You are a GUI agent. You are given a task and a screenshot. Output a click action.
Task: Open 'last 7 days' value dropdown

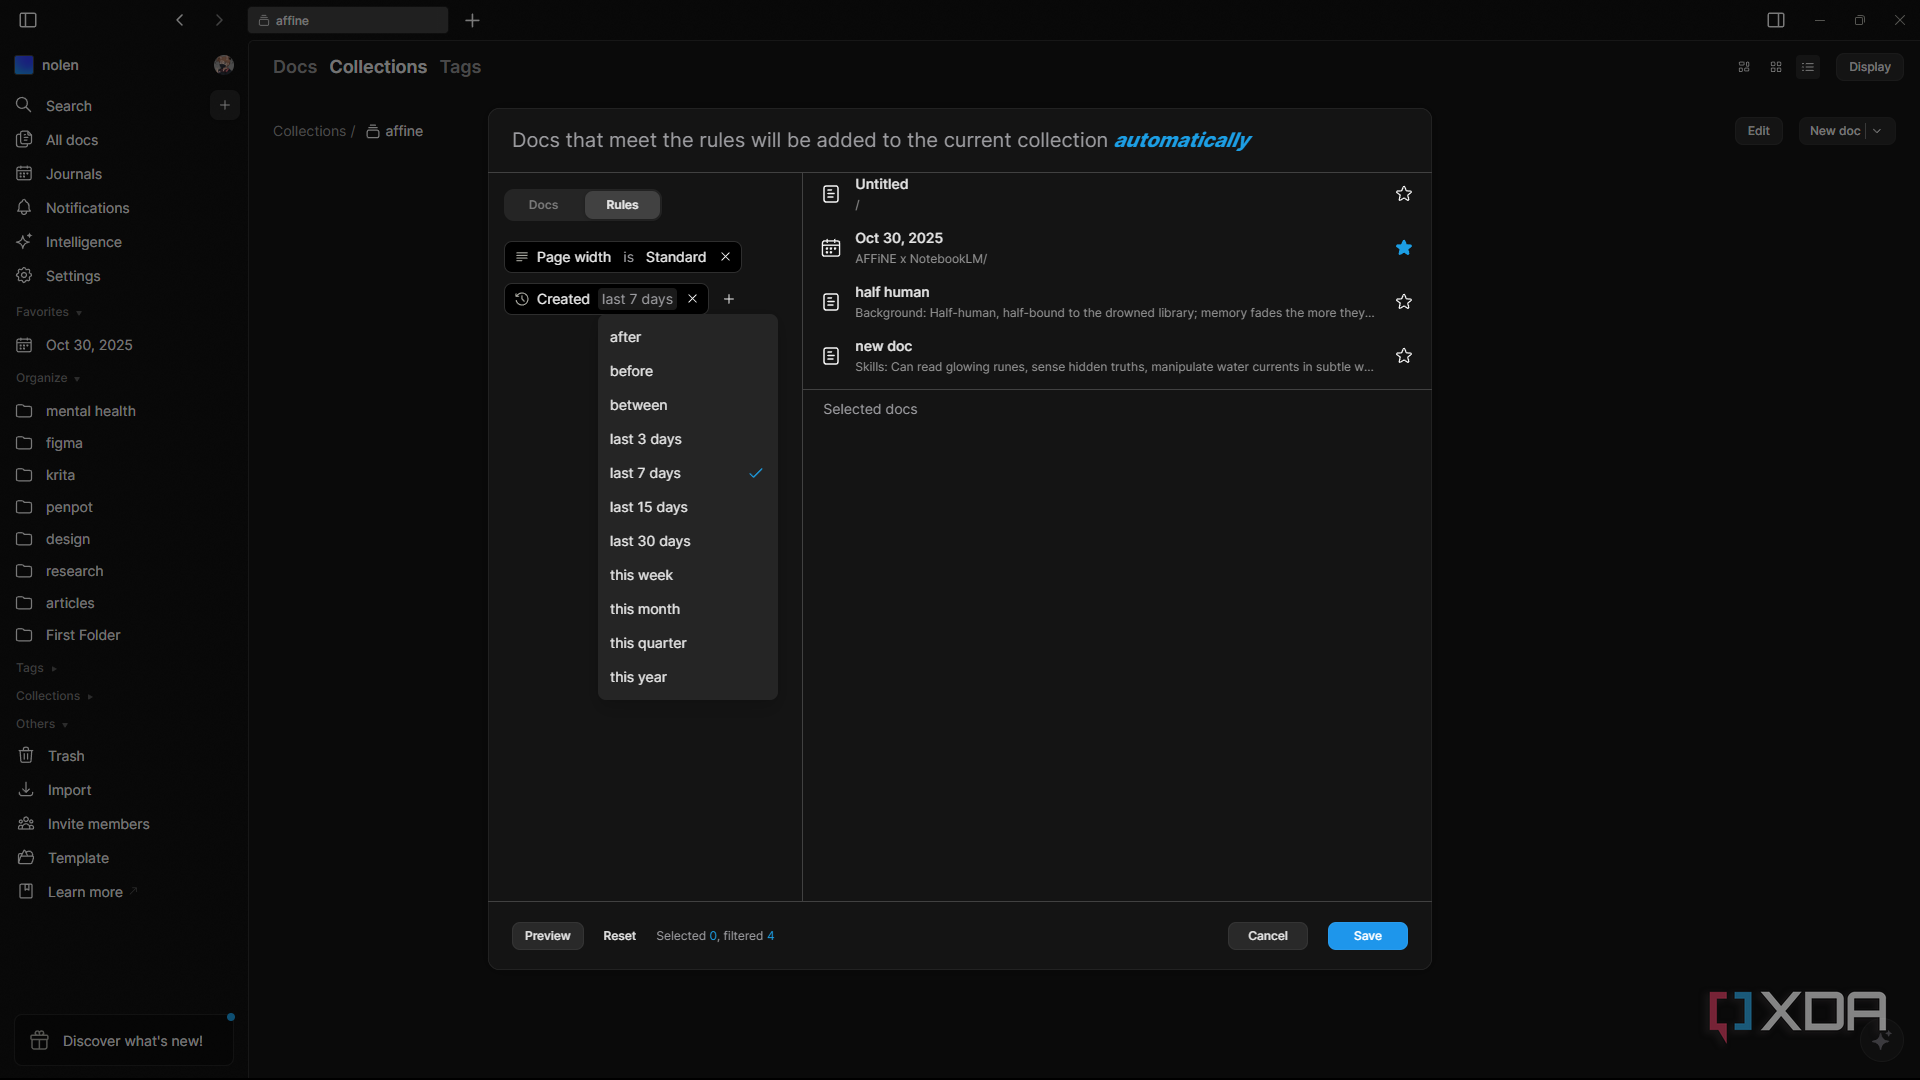[x=637, y=299]
